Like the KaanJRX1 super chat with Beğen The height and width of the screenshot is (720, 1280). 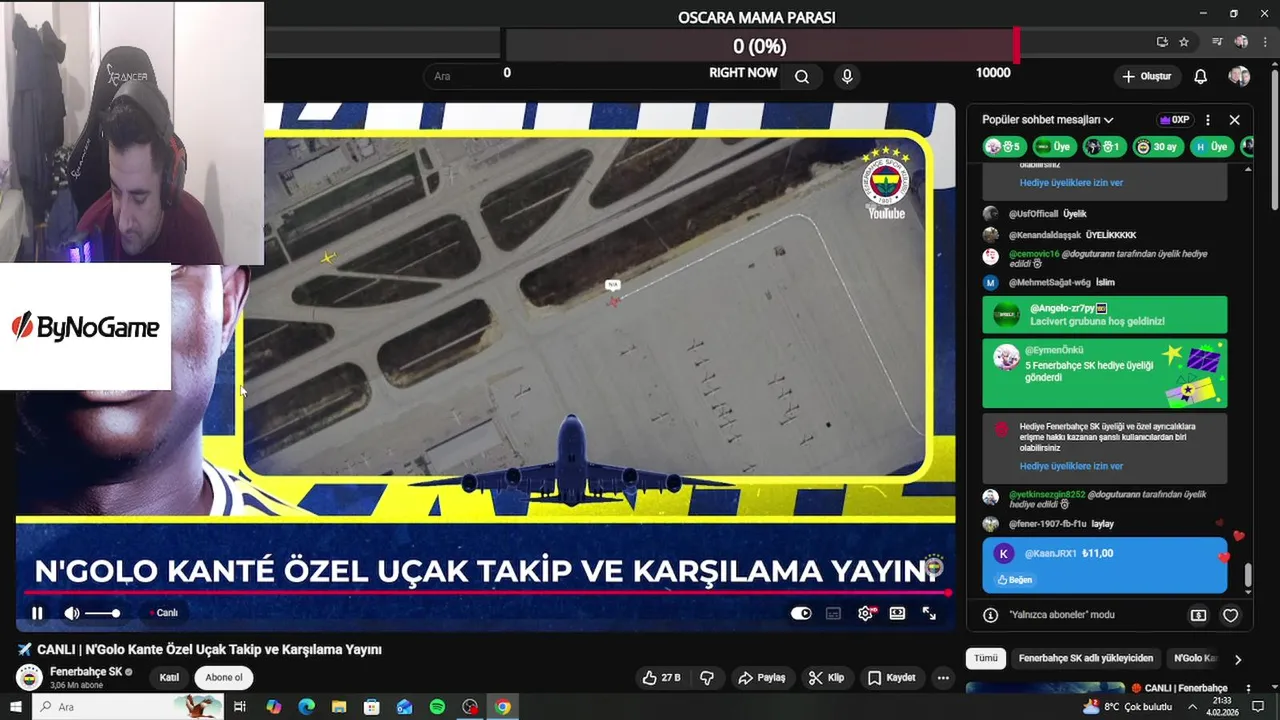[1014, 580]
